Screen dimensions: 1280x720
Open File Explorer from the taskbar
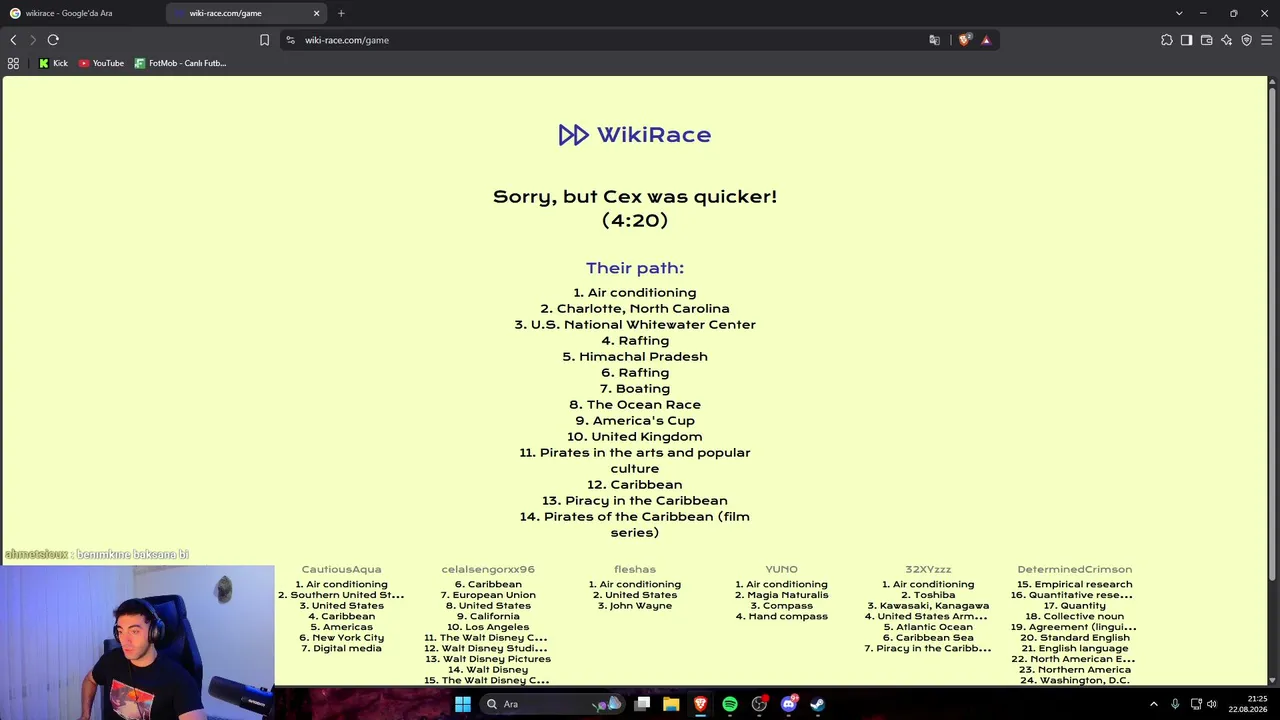pyautogui.click(x=671, y=704)
